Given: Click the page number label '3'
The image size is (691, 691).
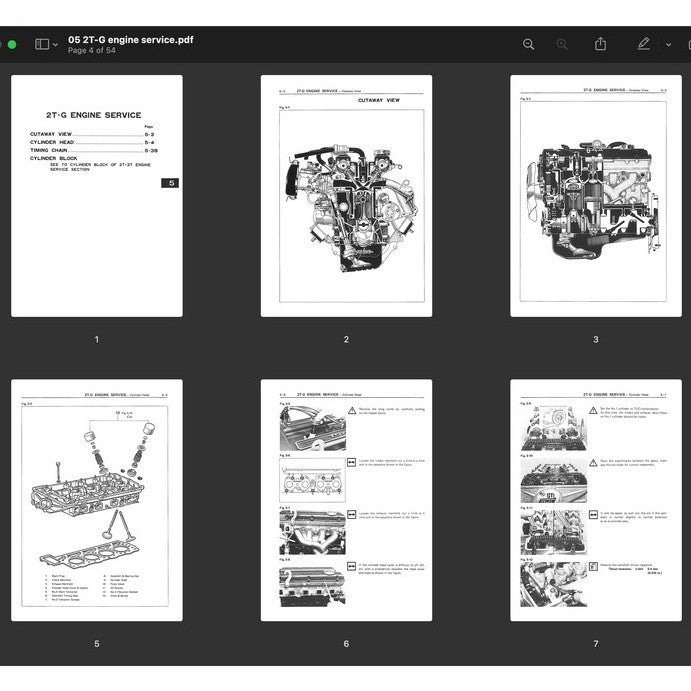Looking at the screenshot, I should [x=596, y=340].
